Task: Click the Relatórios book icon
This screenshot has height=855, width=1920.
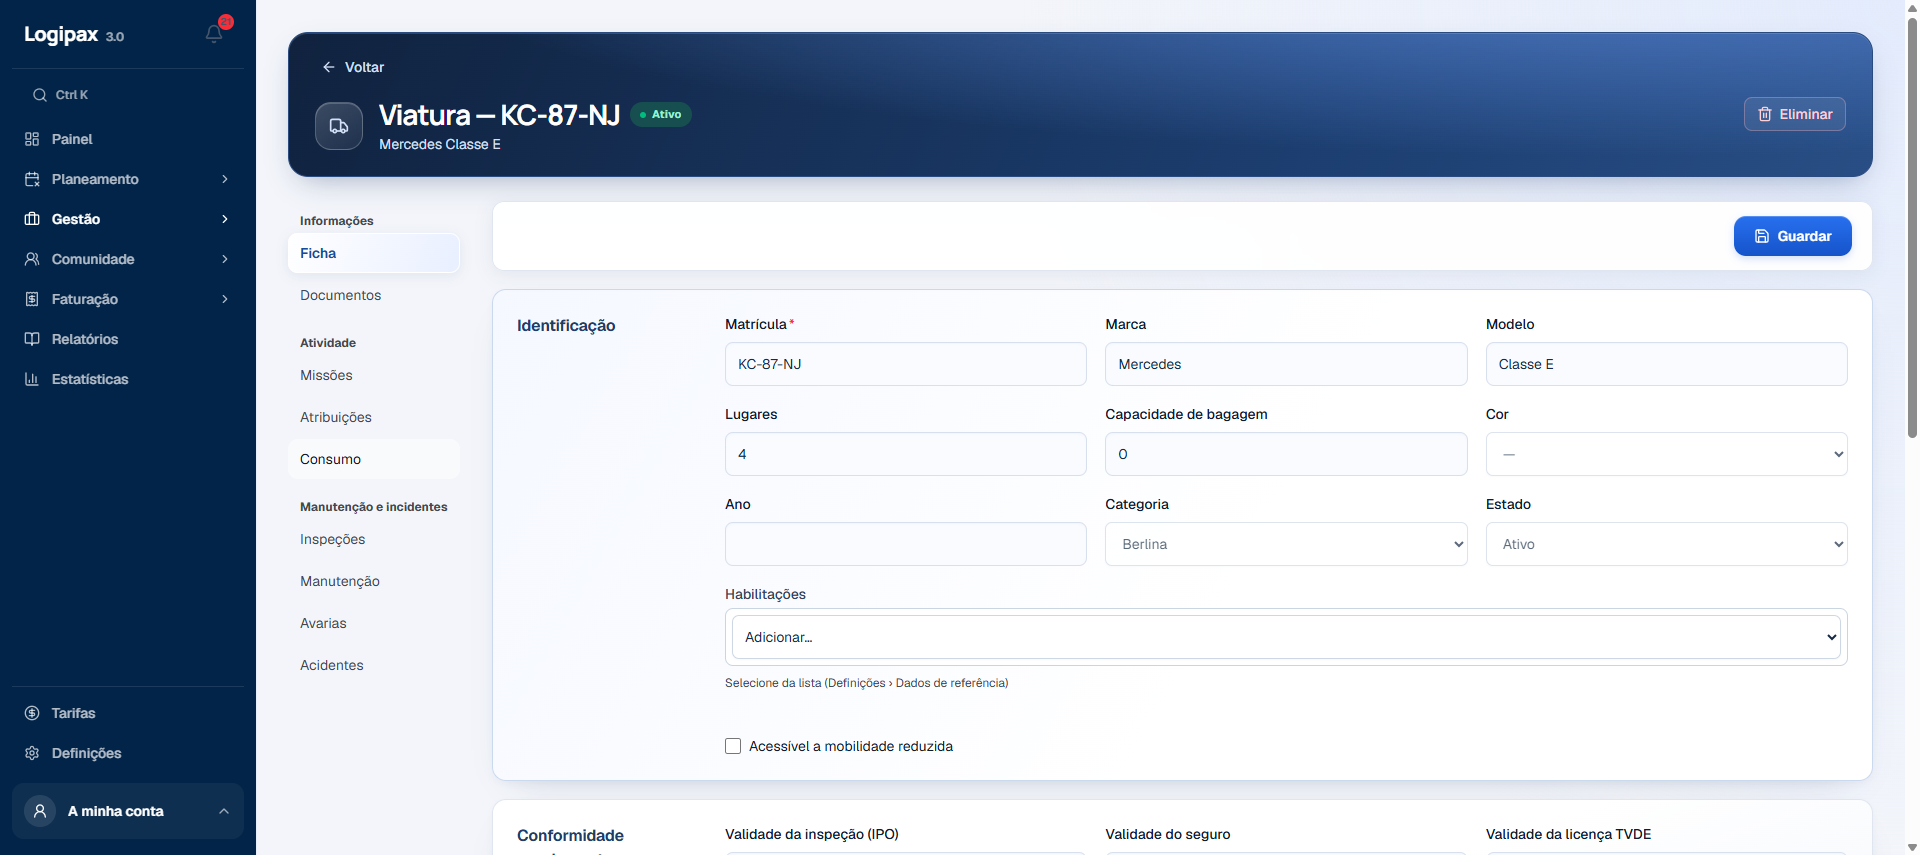Action: [x=32, y=339]
